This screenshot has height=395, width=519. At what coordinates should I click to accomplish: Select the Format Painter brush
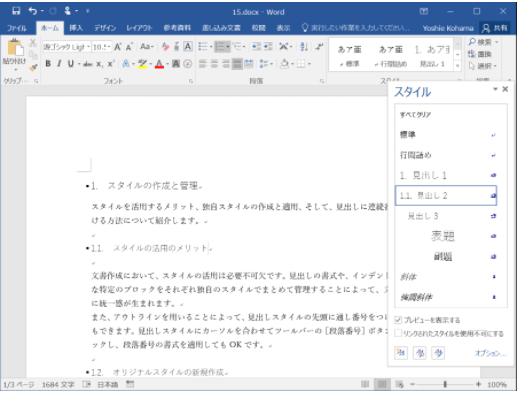click(x=33, y=68)
